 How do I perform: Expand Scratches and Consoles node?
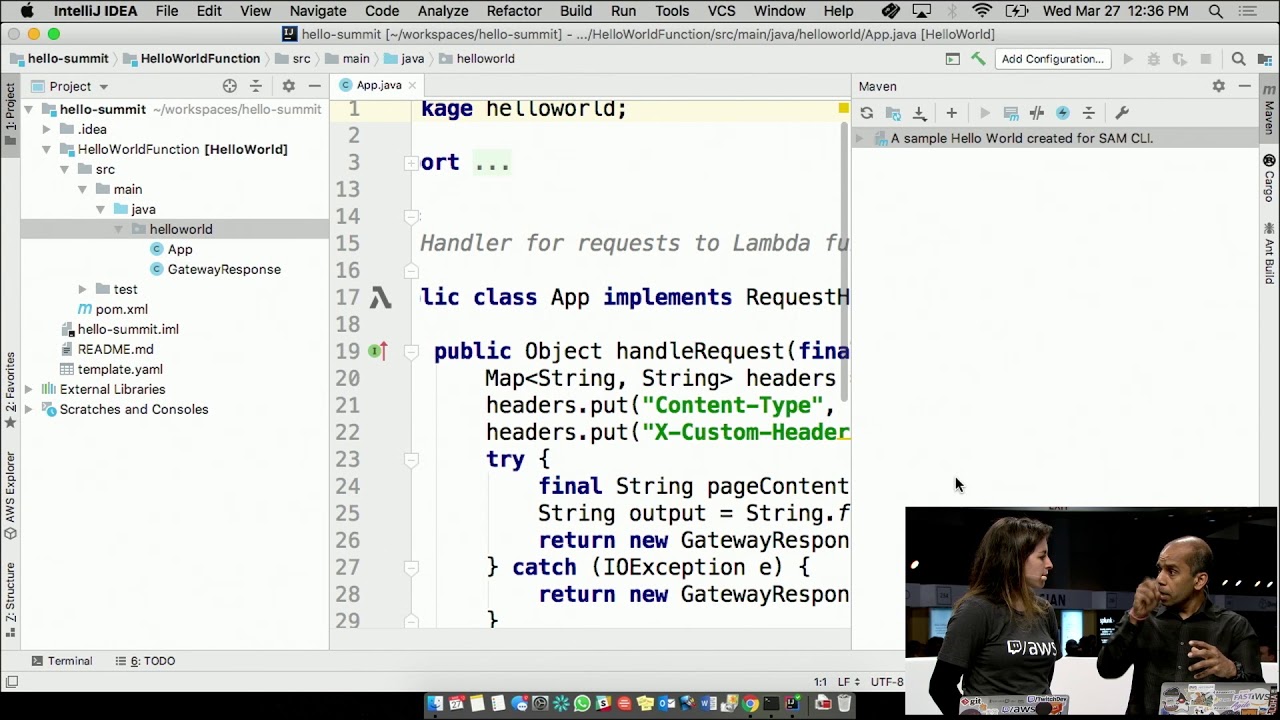[28, 409]
